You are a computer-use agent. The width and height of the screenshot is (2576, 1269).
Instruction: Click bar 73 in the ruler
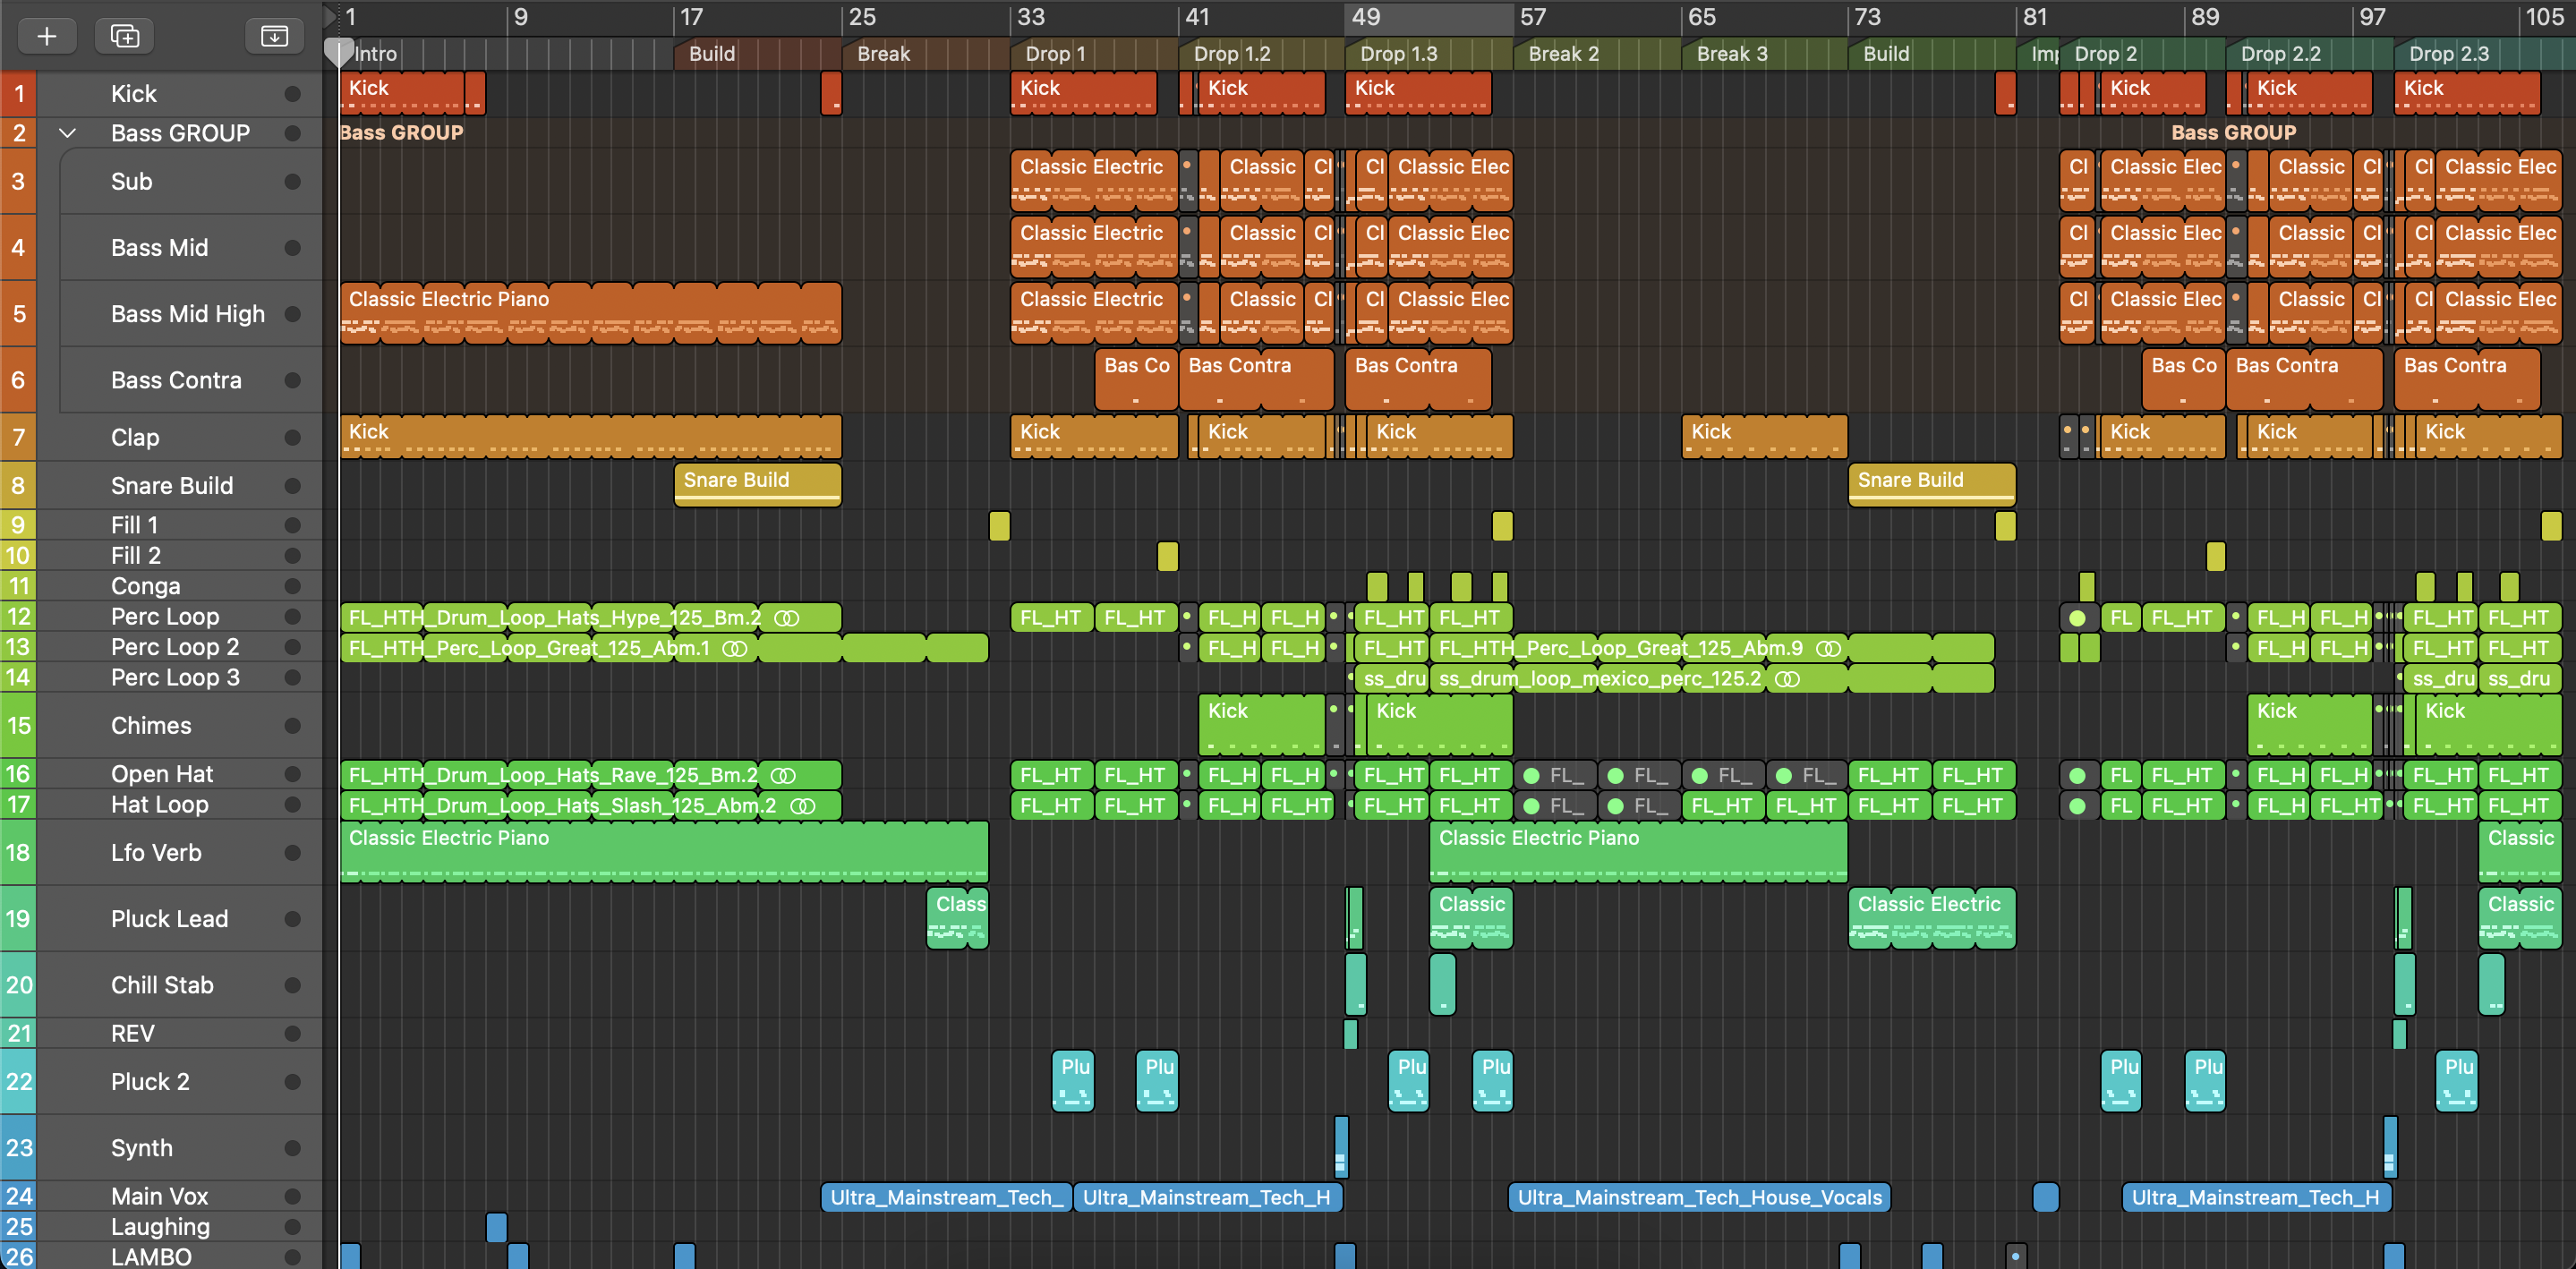(x=1867, y=17)
